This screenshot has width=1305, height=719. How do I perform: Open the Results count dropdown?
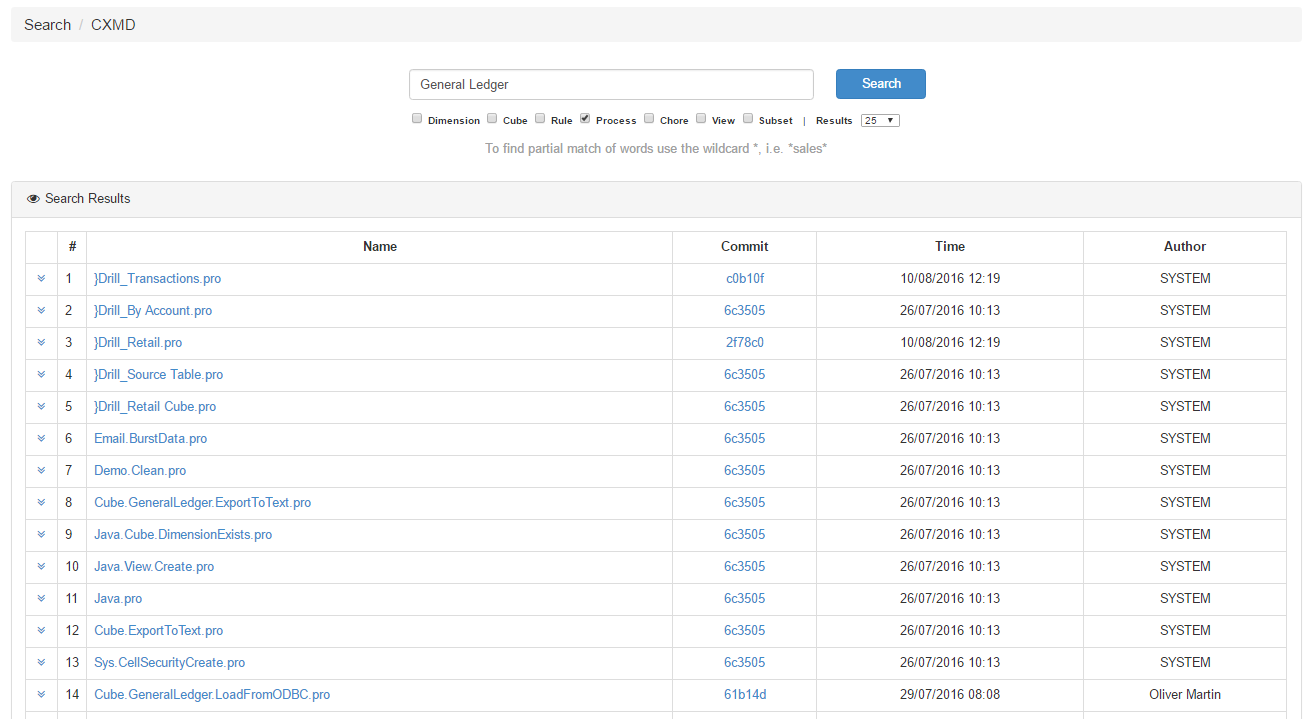(x=880, y=119)
